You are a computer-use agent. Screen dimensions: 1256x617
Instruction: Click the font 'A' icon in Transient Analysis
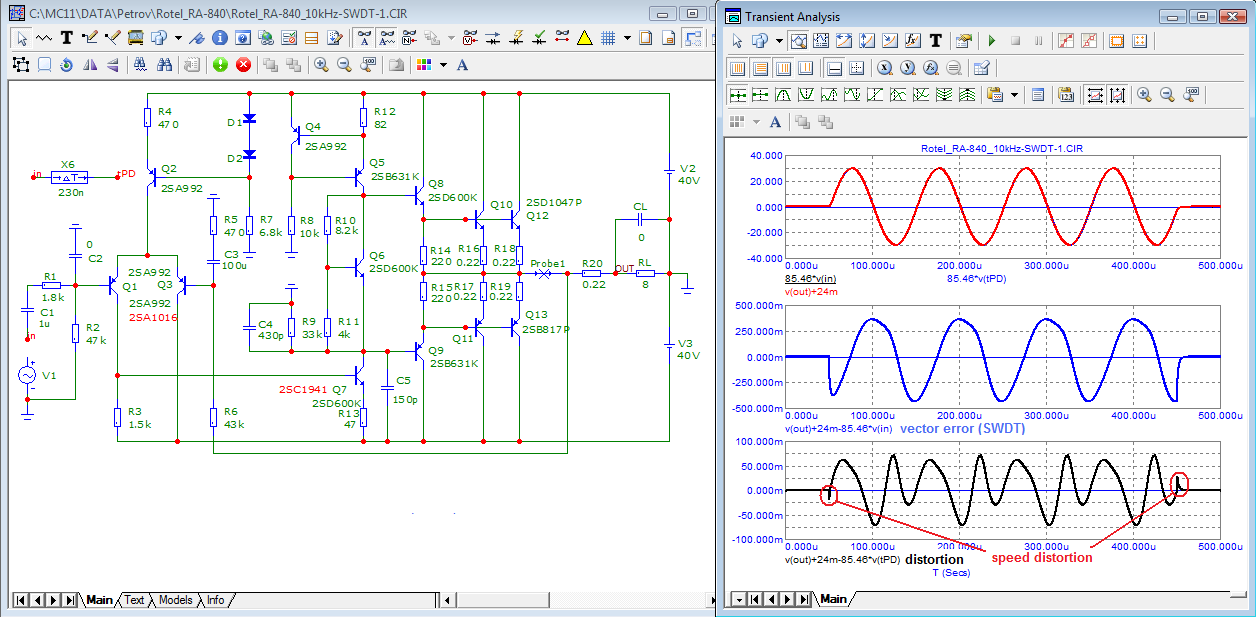(774, 121)
